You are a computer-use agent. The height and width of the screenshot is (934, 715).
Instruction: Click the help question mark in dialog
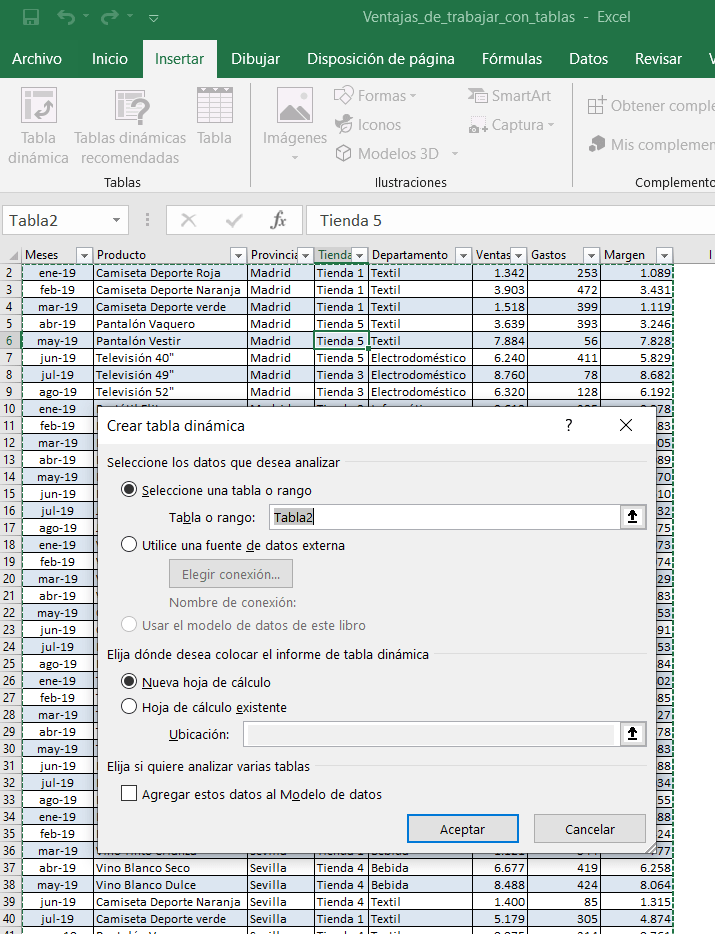point(568,425)
